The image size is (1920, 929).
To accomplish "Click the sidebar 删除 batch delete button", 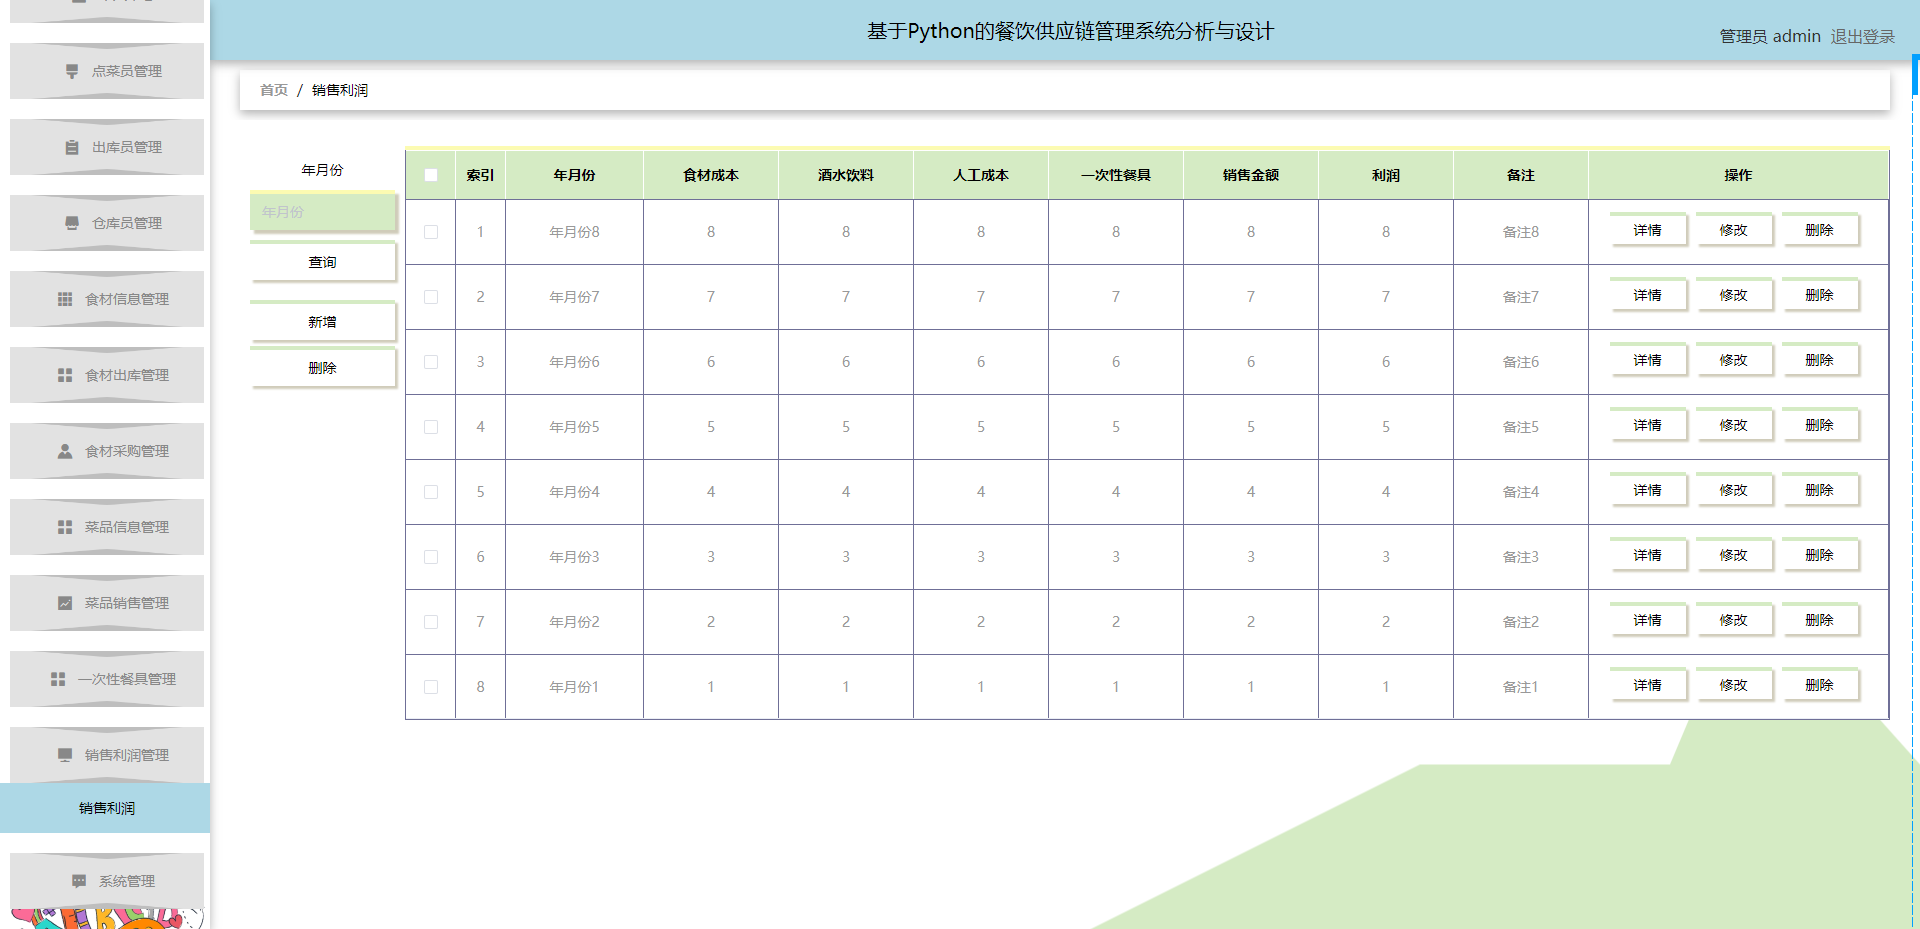I will (x=322, y=368).
